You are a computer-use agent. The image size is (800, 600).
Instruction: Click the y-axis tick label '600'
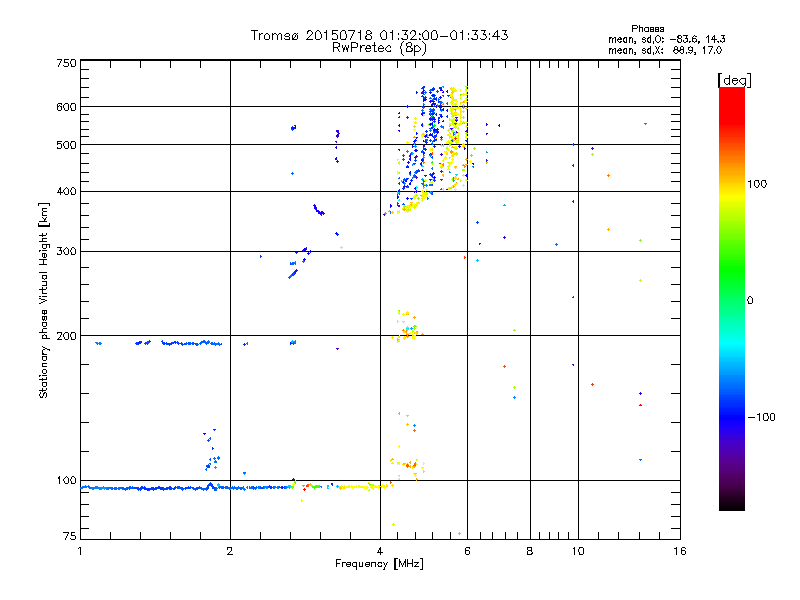(x=67, y=107)
